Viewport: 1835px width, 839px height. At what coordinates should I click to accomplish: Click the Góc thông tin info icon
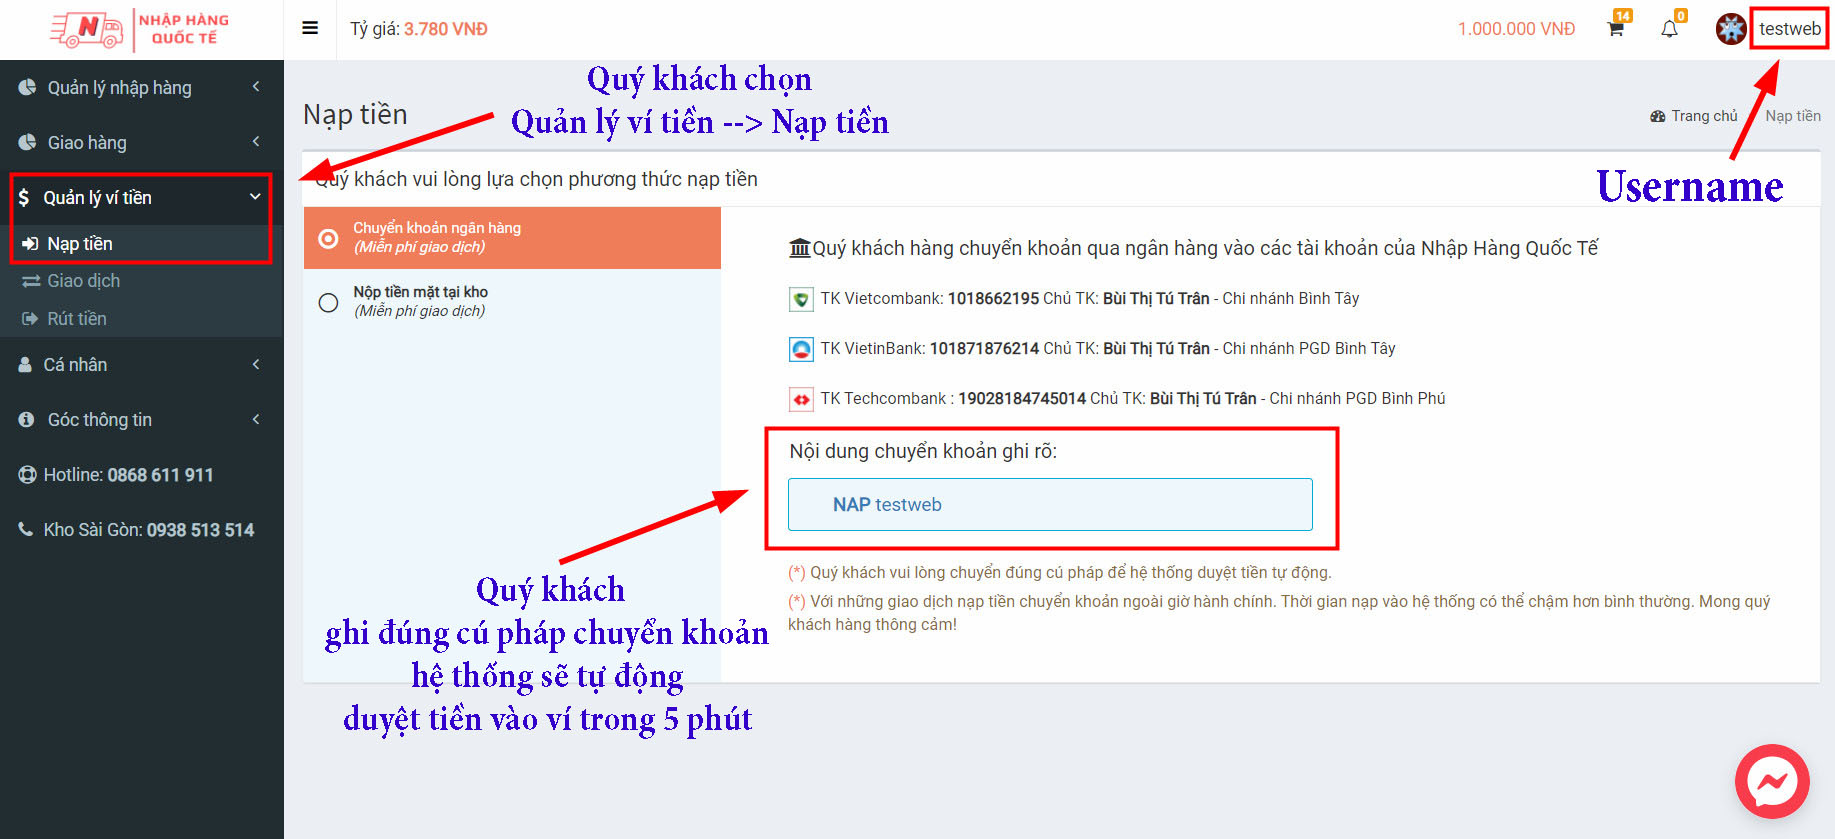[x=27, y=419]
